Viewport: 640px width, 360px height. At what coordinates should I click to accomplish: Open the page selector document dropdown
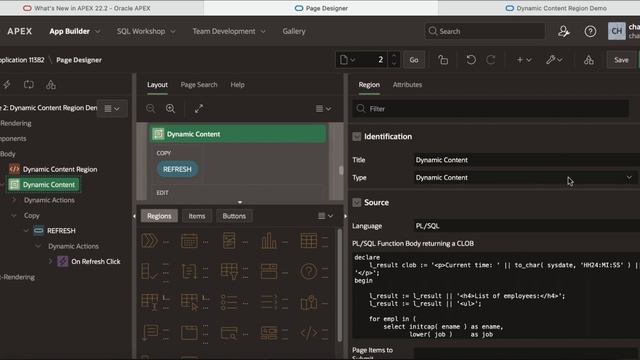pyautogui.click(x=347, y=60)
